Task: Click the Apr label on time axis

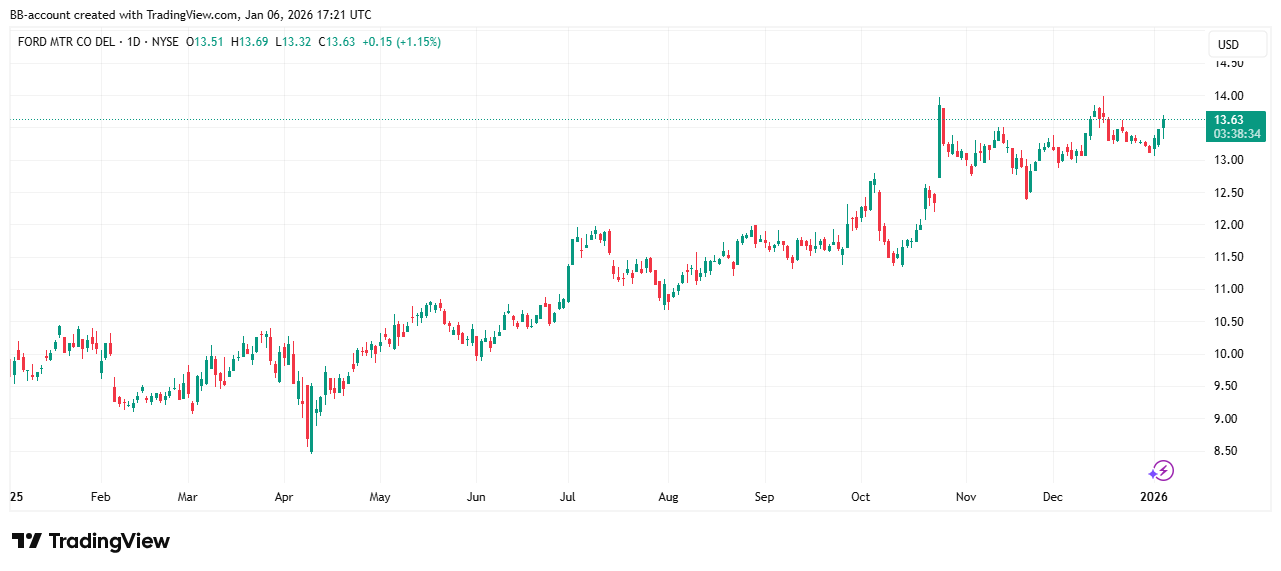Action: pyautogui.click(x=283, y=496)
